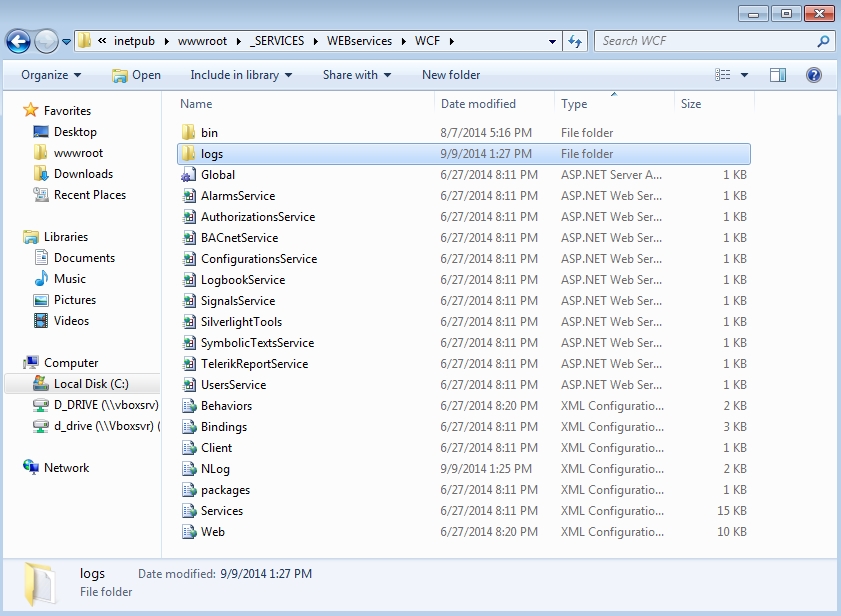The width and height of the screenshot is (841, 616).
Task: Toggle the preview pane icon
Action: pos(778,75)
